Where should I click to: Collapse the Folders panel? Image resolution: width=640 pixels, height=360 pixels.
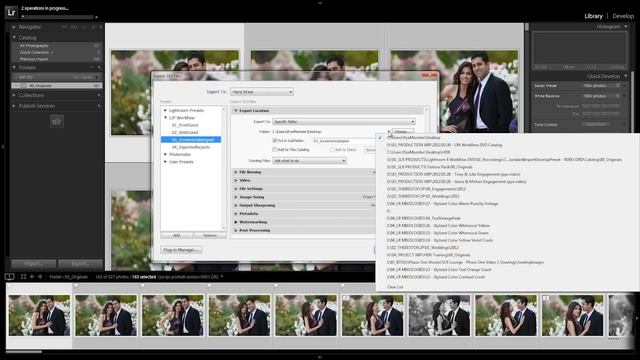pos(14,67)
